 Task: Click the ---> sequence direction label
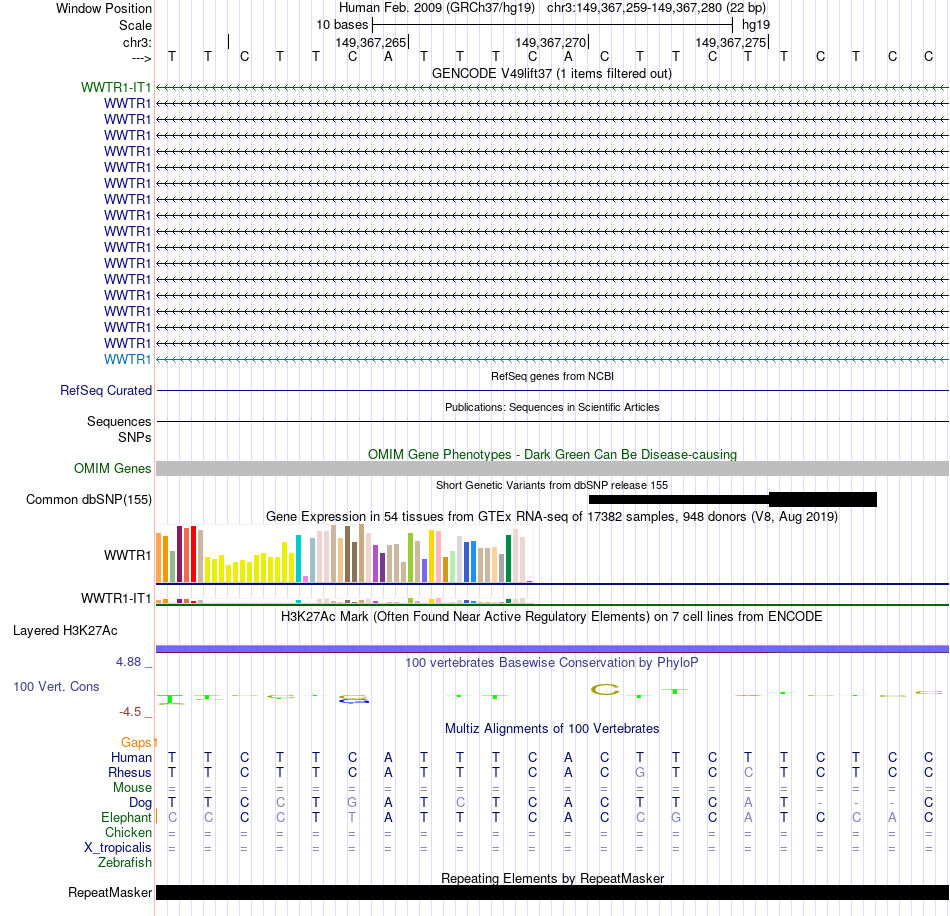coord(142,58)
